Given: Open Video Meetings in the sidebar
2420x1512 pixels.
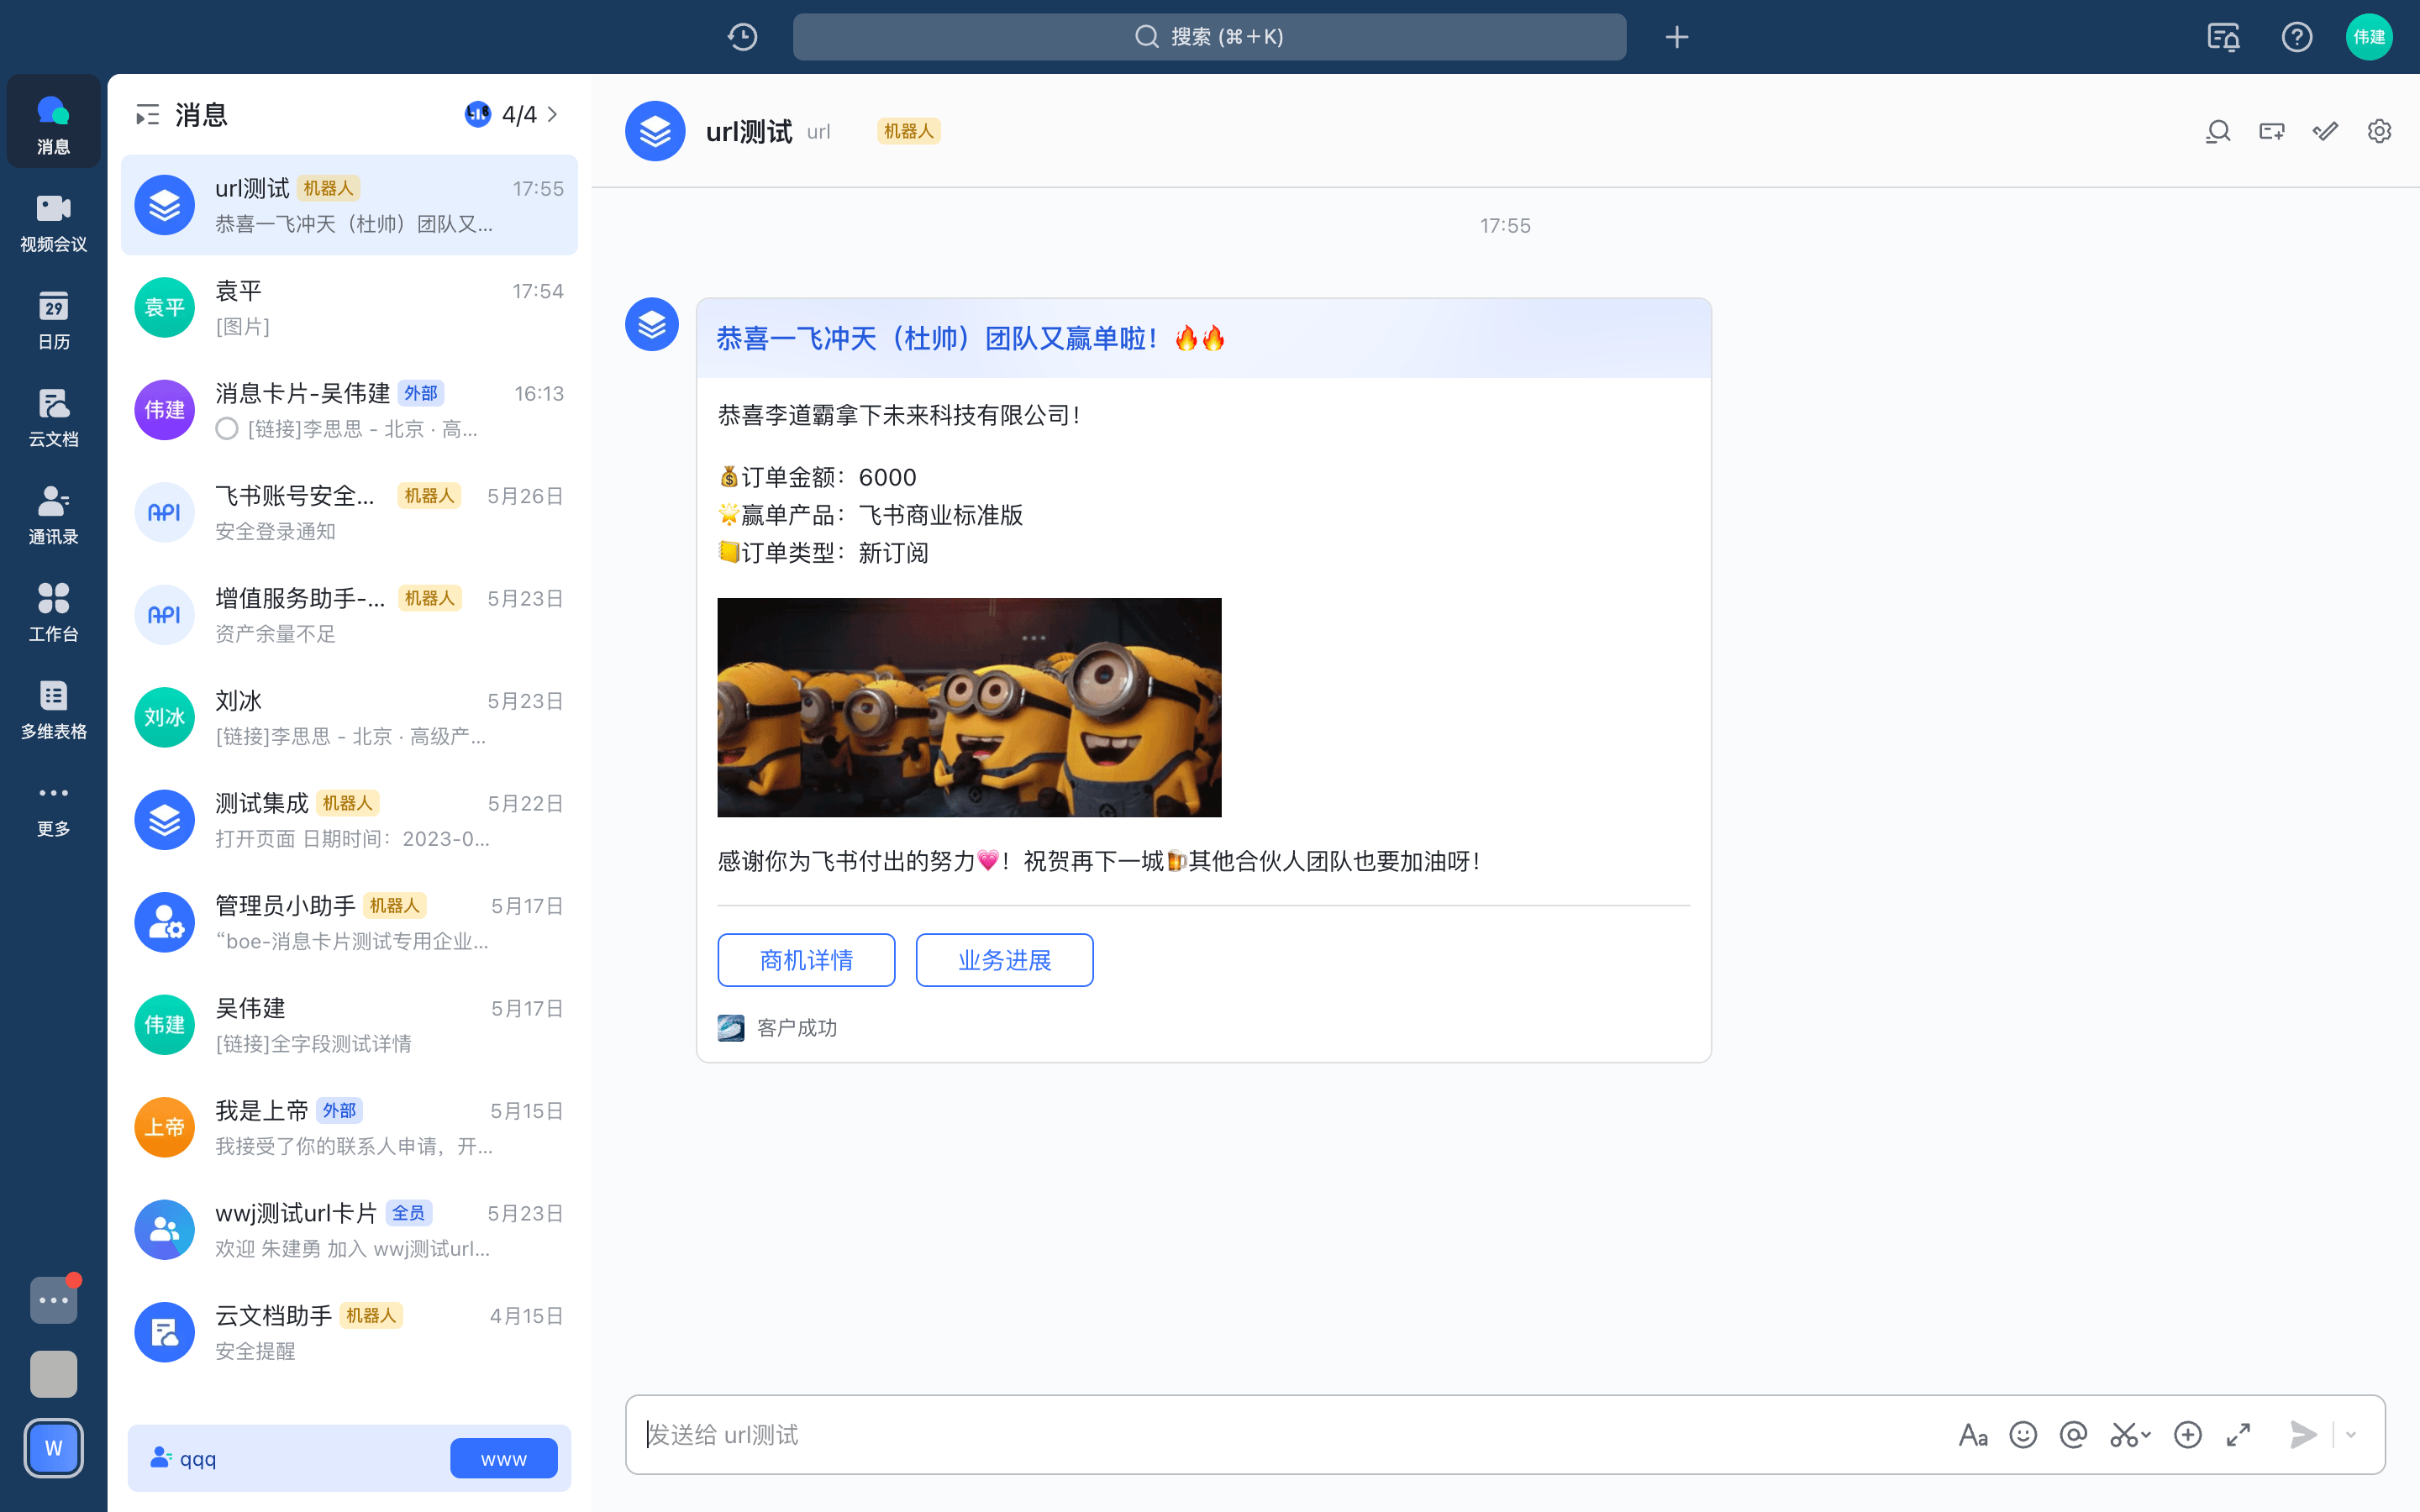Looking at the screenshot, I should [x=53, y=222].
